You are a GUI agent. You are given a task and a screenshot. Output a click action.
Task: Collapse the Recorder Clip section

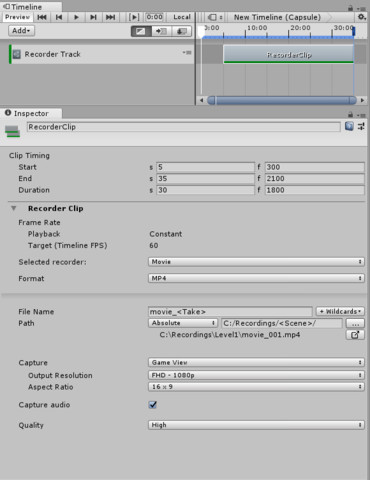14,208
